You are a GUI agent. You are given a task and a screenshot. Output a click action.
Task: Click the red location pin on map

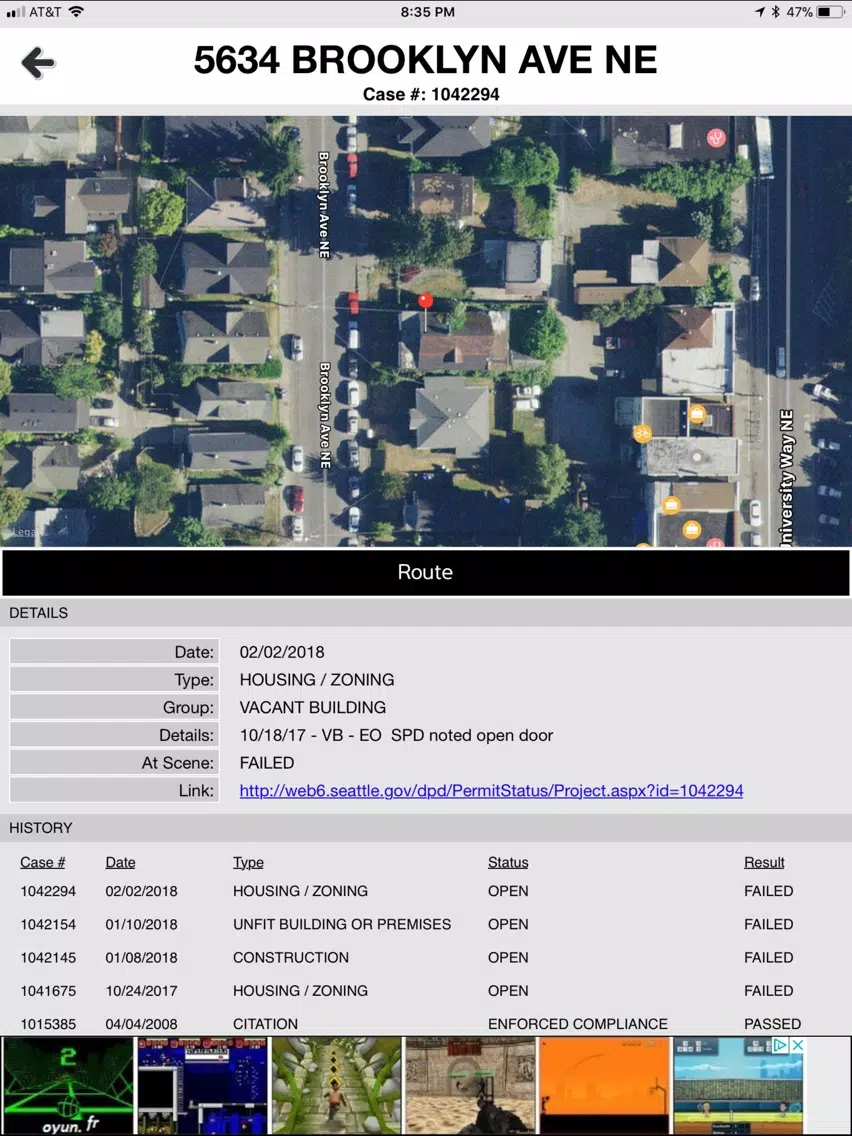425,301
